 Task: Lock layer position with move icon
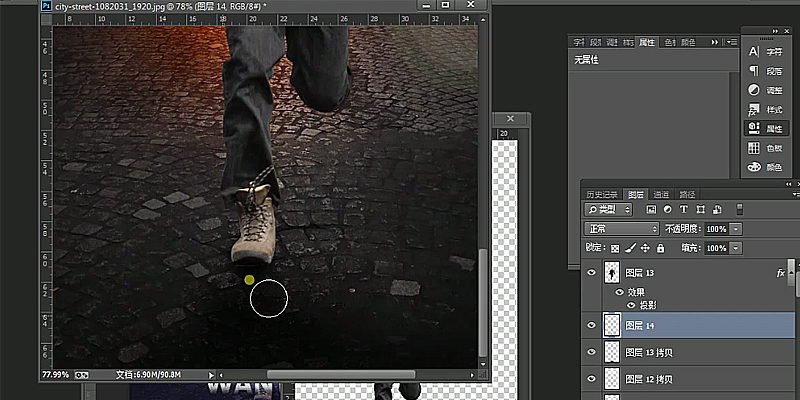[645, 248]
